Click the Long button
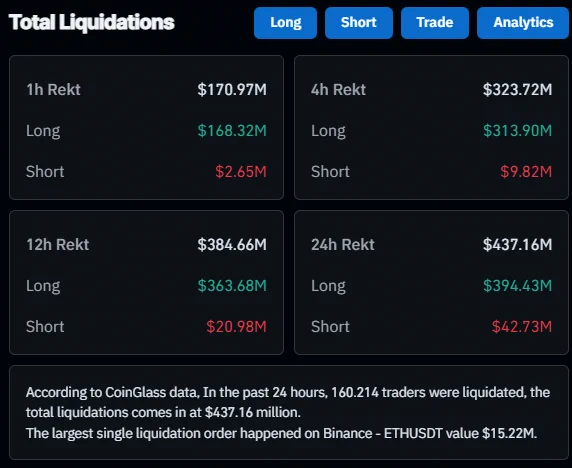This screenshot has height=468, width=572. [285, 23]
